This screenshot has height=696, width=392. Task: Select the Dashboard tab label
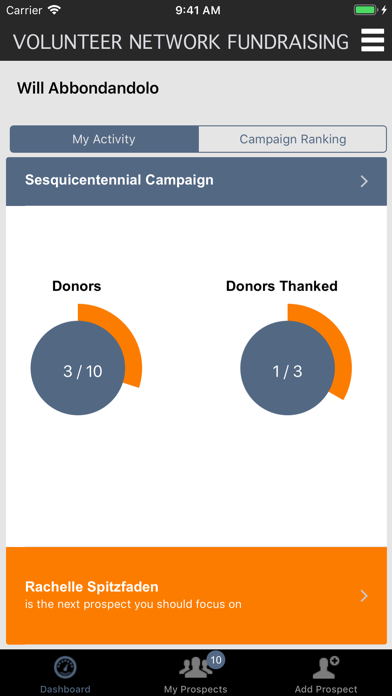tap(65, 689)
